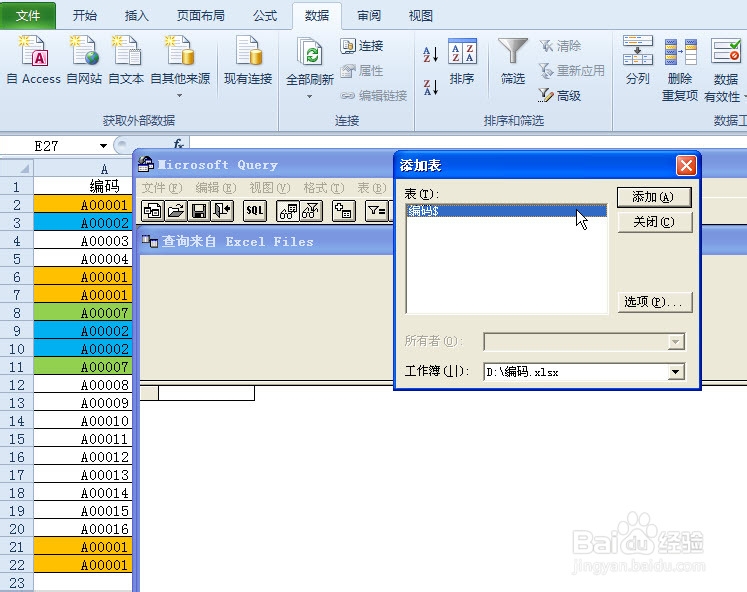
Task: Click the Add (添加) button
Action: pos(654,197)
